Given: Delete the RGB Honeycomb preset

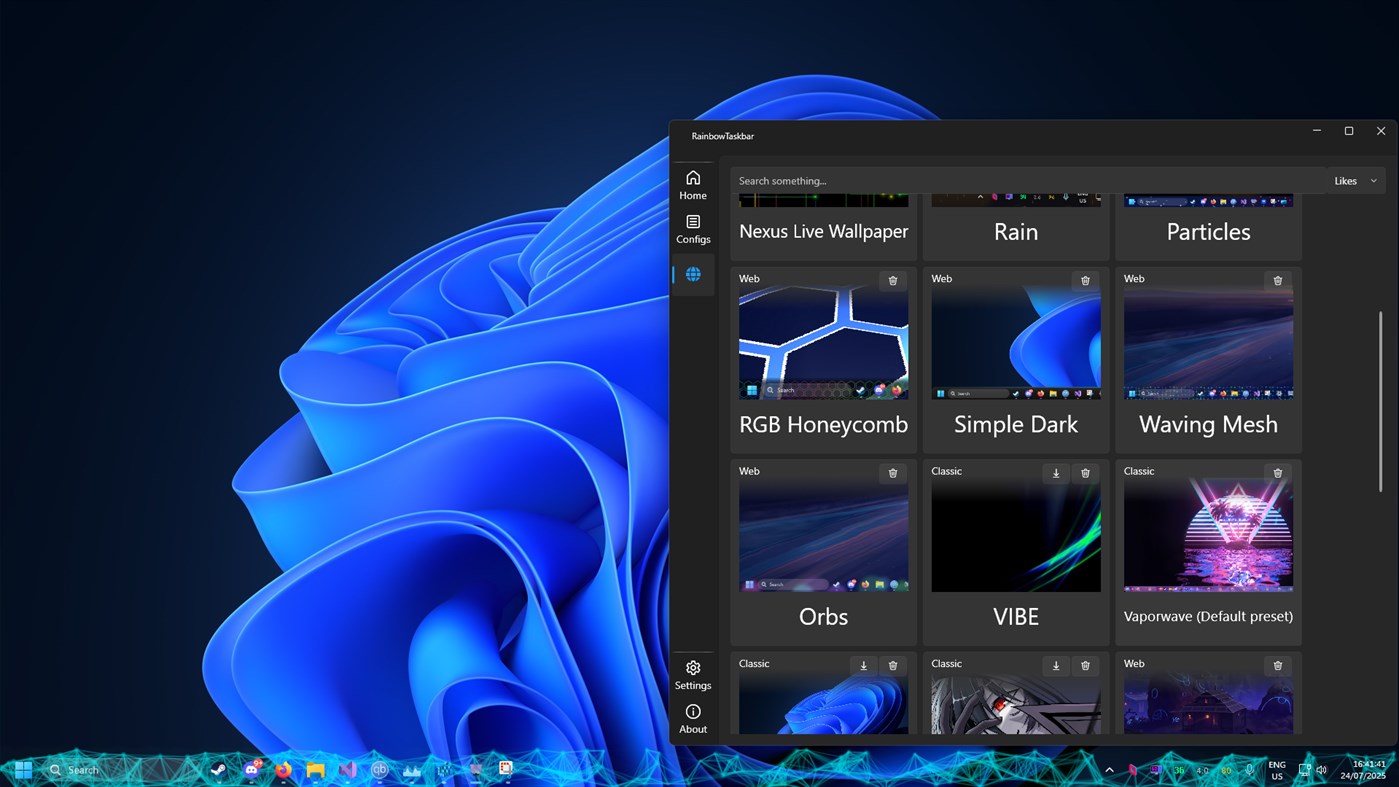Looking at the screenshot, I should [893, 280].
